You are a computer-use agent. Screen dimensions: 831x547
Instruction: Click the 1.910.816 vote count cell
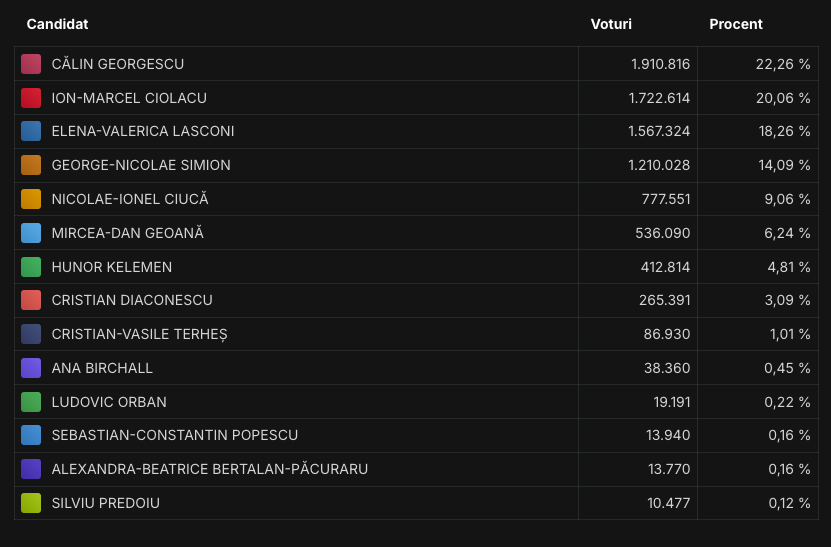coord(660,64)
